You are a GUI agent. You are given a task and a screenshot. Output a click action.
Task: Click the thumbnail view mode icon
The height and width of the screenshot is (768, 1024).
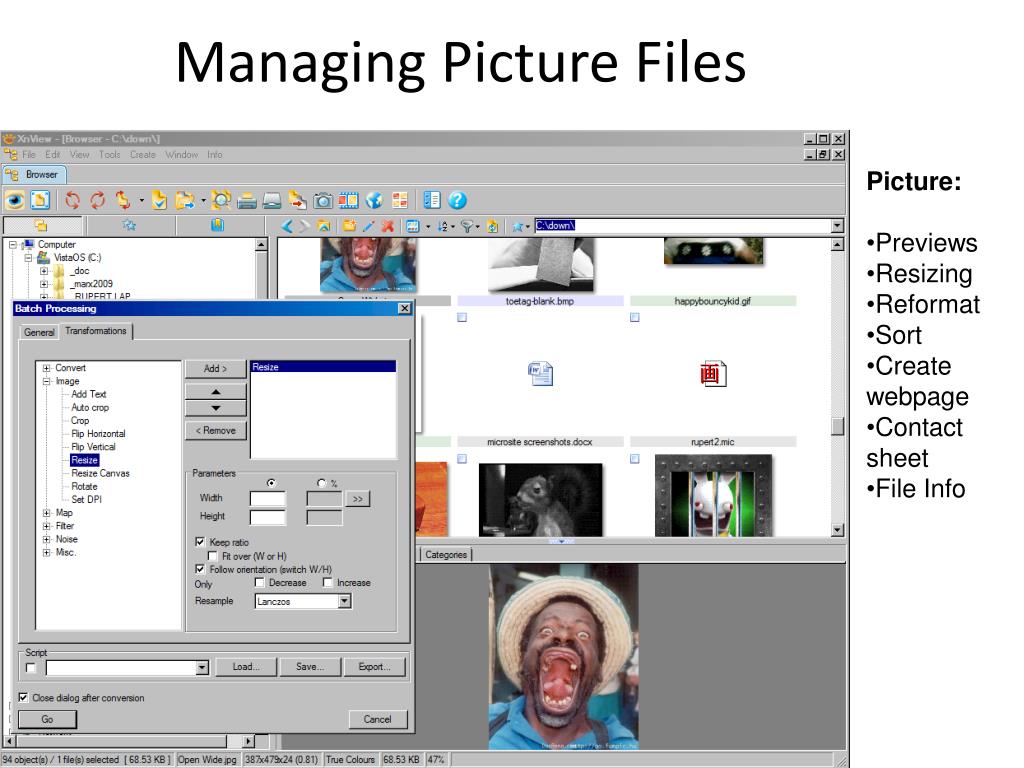(412, 226)
